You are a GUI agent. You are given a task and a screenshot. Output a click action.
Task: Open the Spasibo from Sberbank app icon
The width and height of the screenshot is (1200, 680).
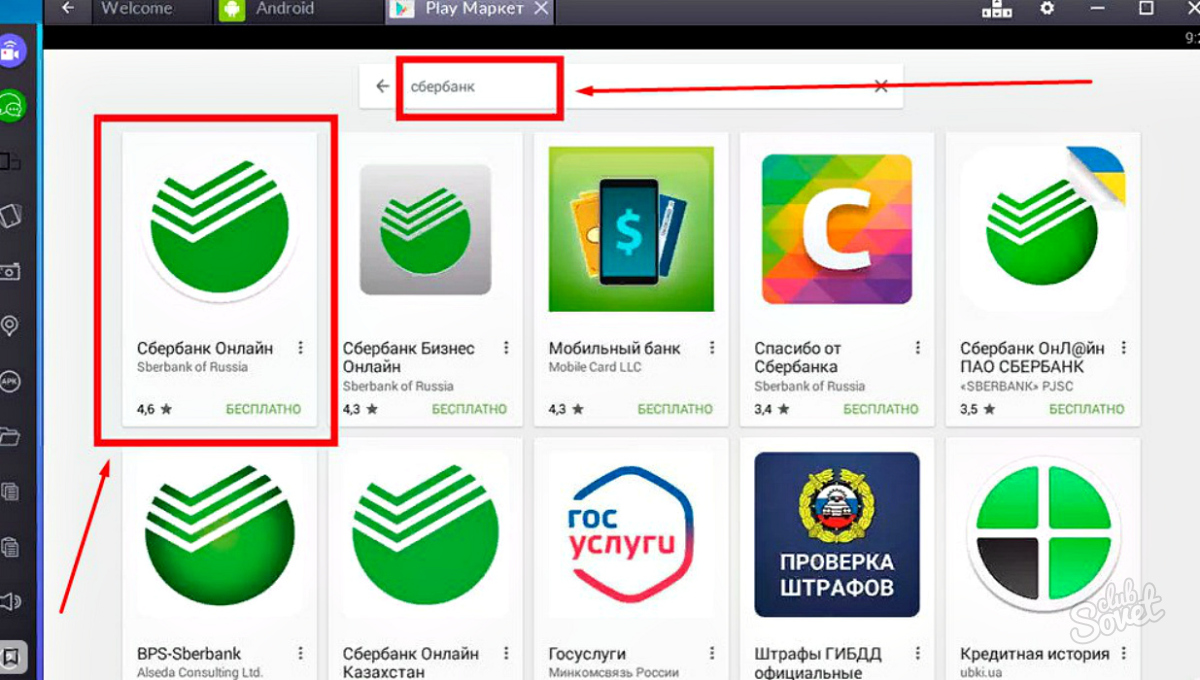[x=837, y=230]
